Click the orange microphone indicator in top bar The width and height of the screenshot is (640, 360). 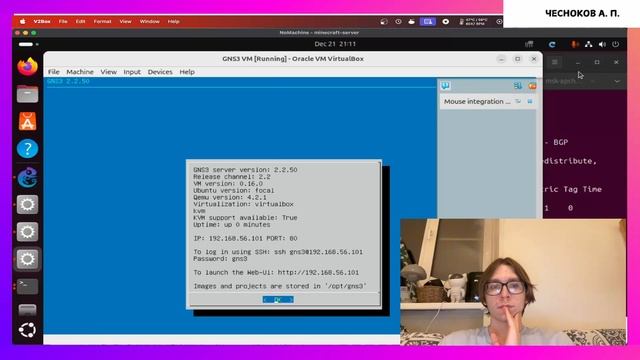coord(575,44)
